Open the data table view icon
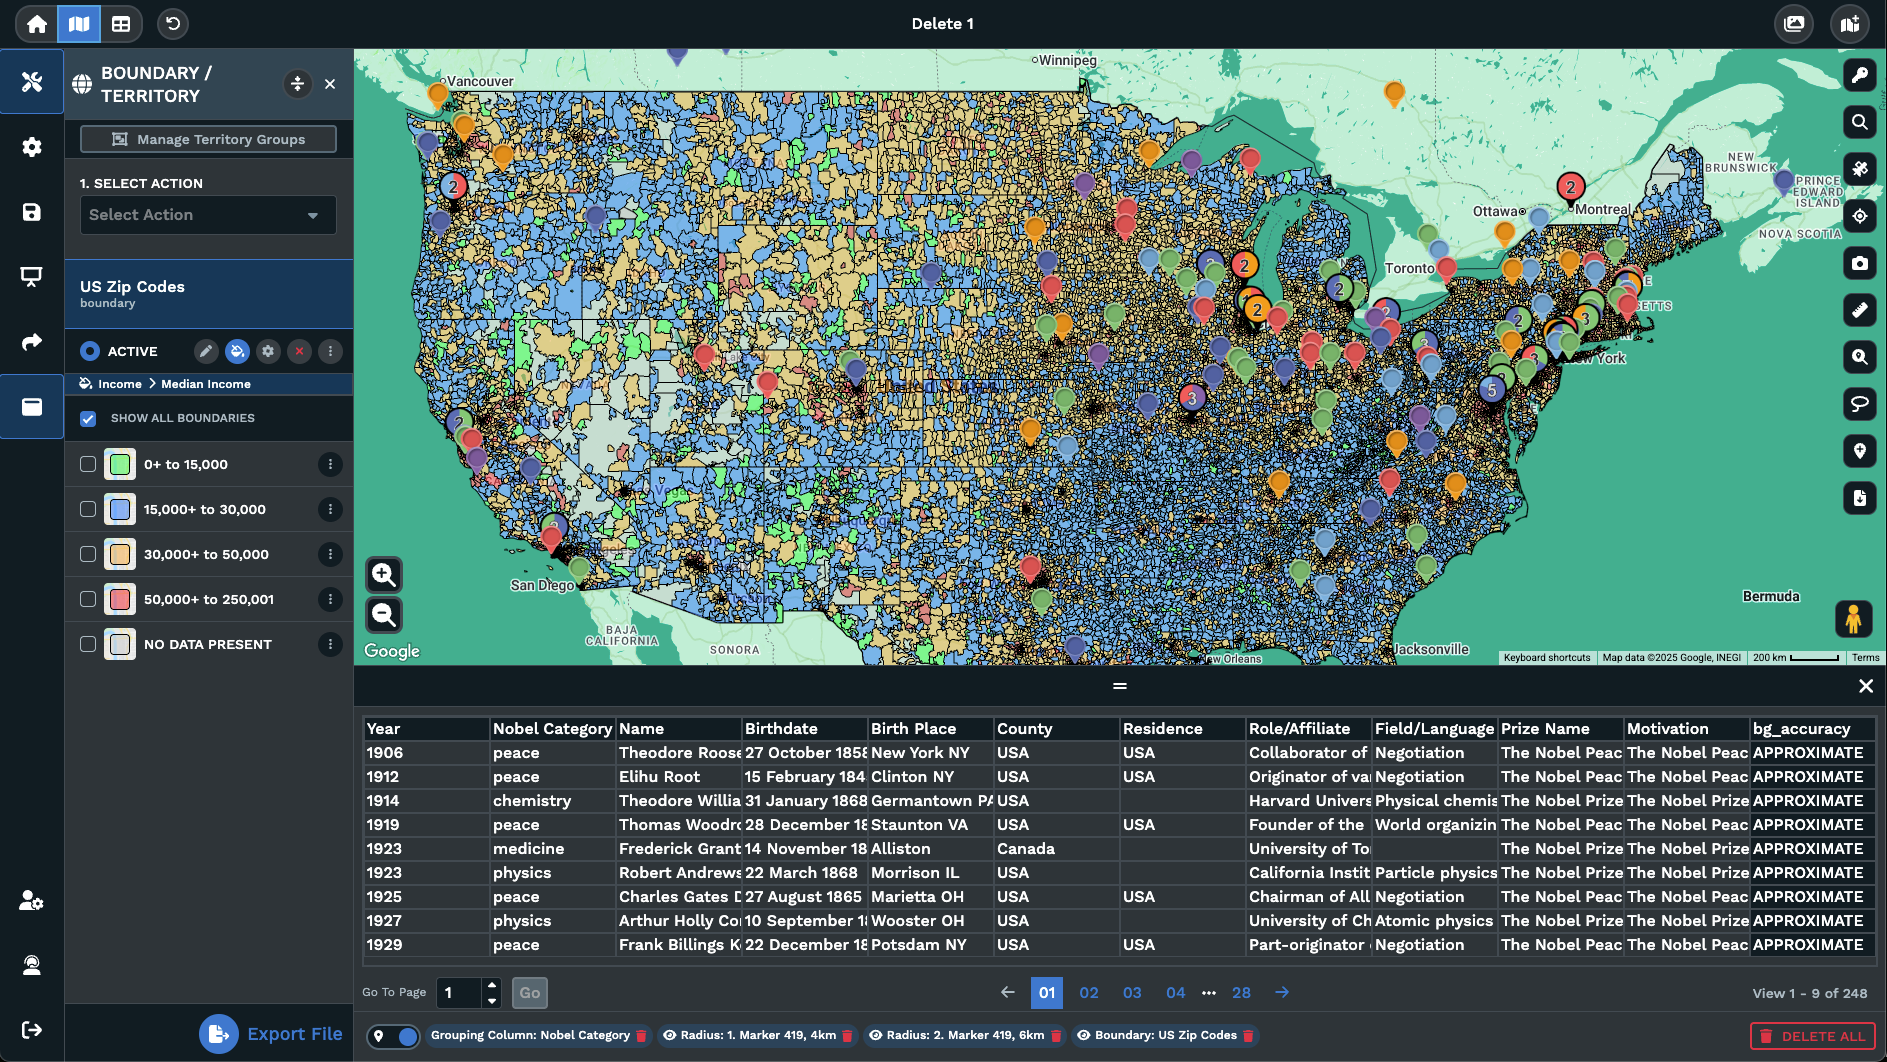Image resolution: width=1887 pixels, height=1062 pixels. pos(121,24)
